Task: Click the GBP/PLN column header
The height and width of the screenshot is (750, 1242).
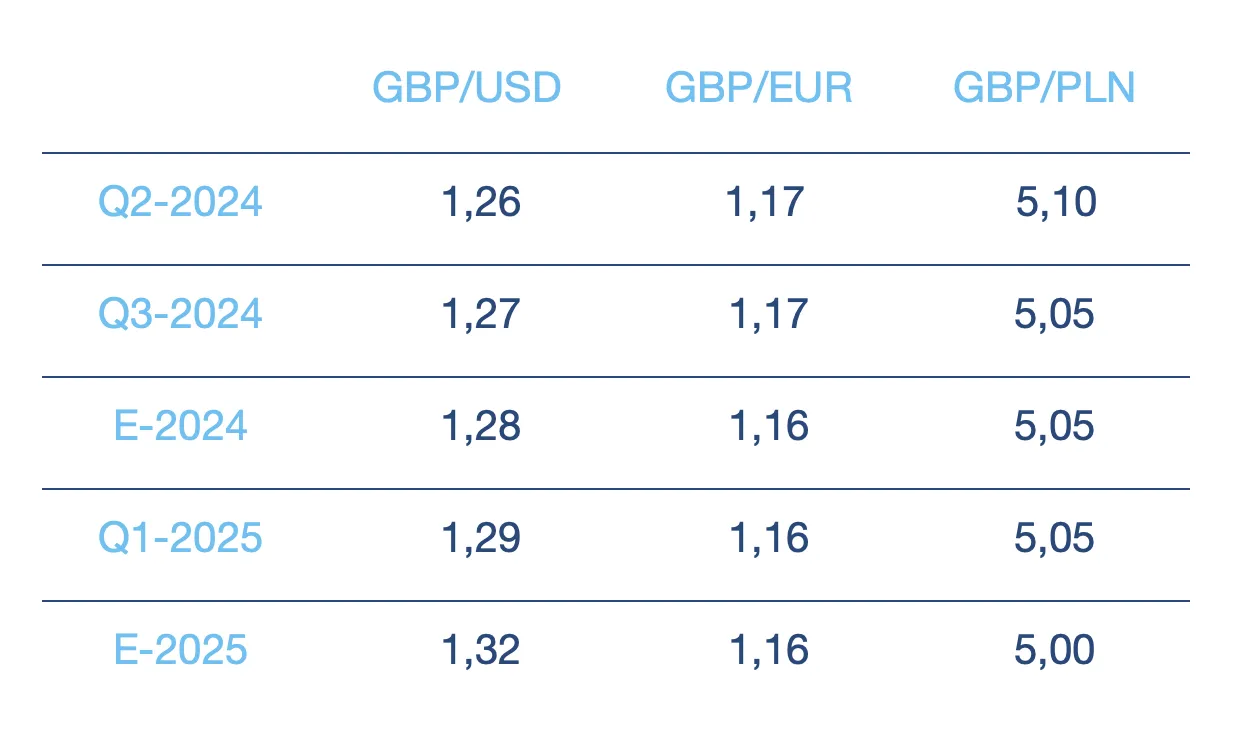Action: pyautogui.click(x=1044, y=89)
